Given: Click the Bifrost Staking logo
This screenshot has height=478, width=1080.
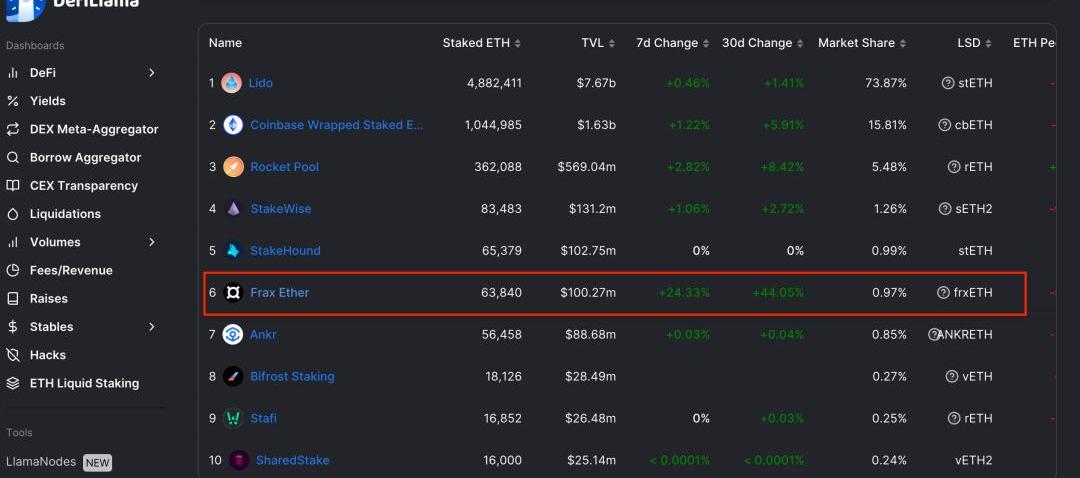Looking at the screenshot, I should 233,377.
